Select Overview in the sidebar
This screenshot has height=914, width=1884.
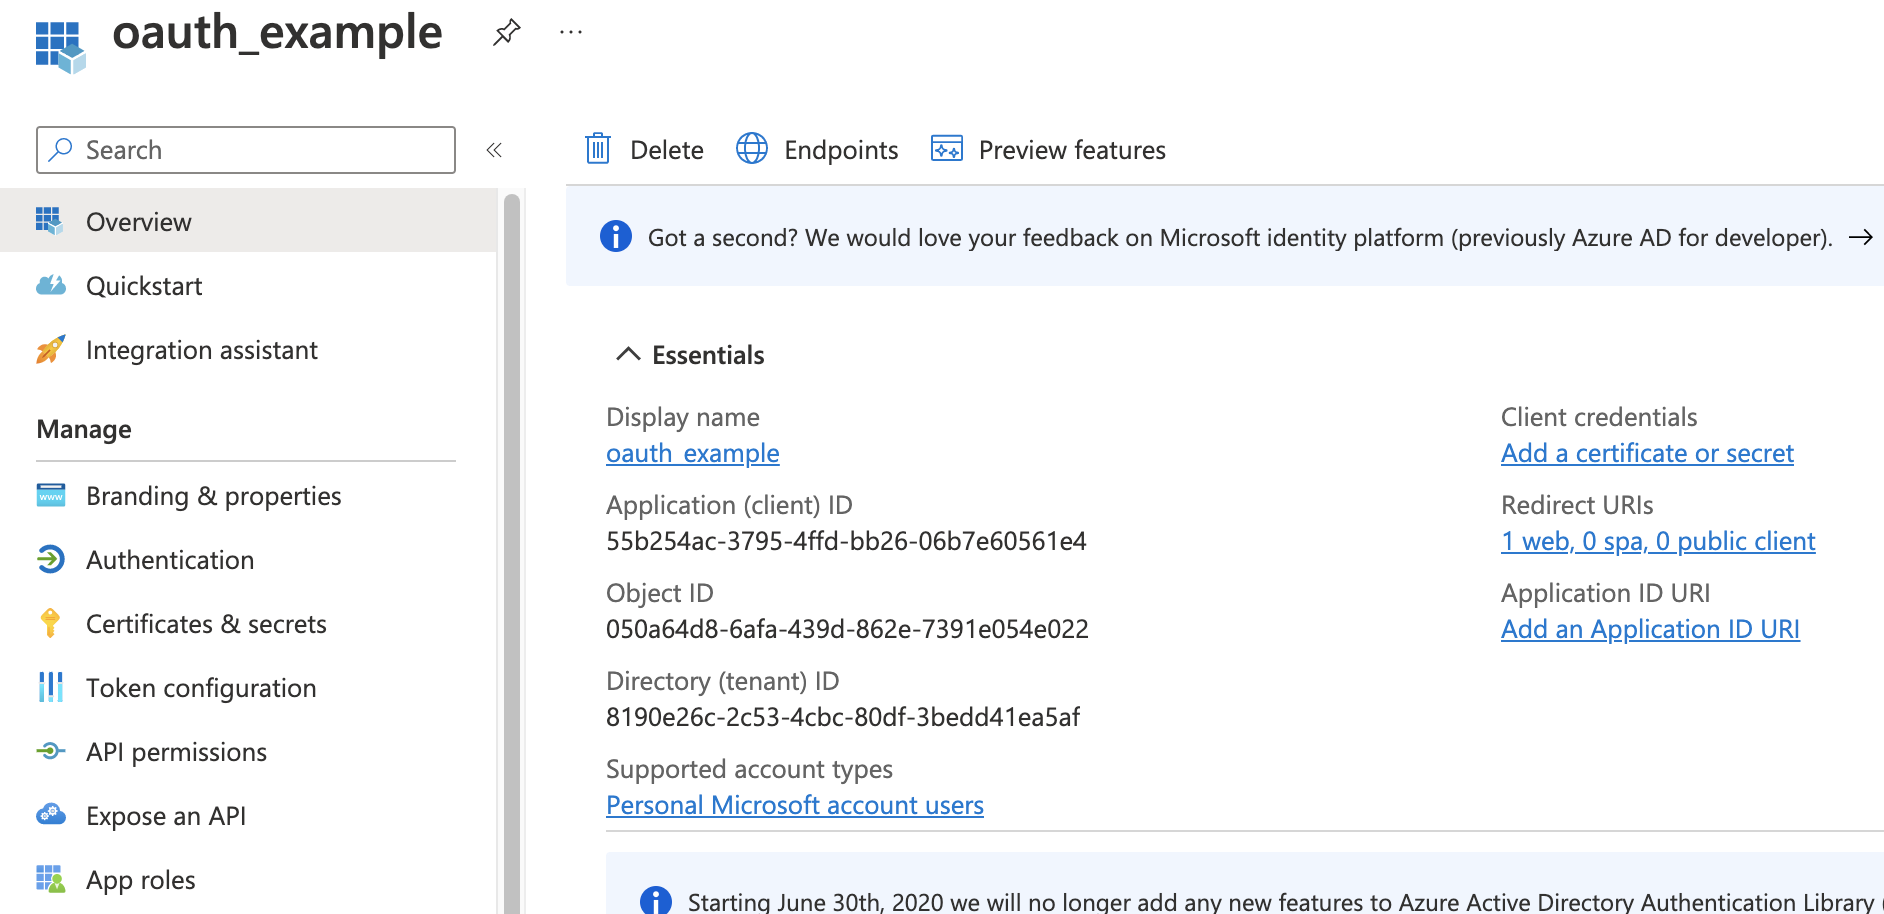click(x=248, y=221)
